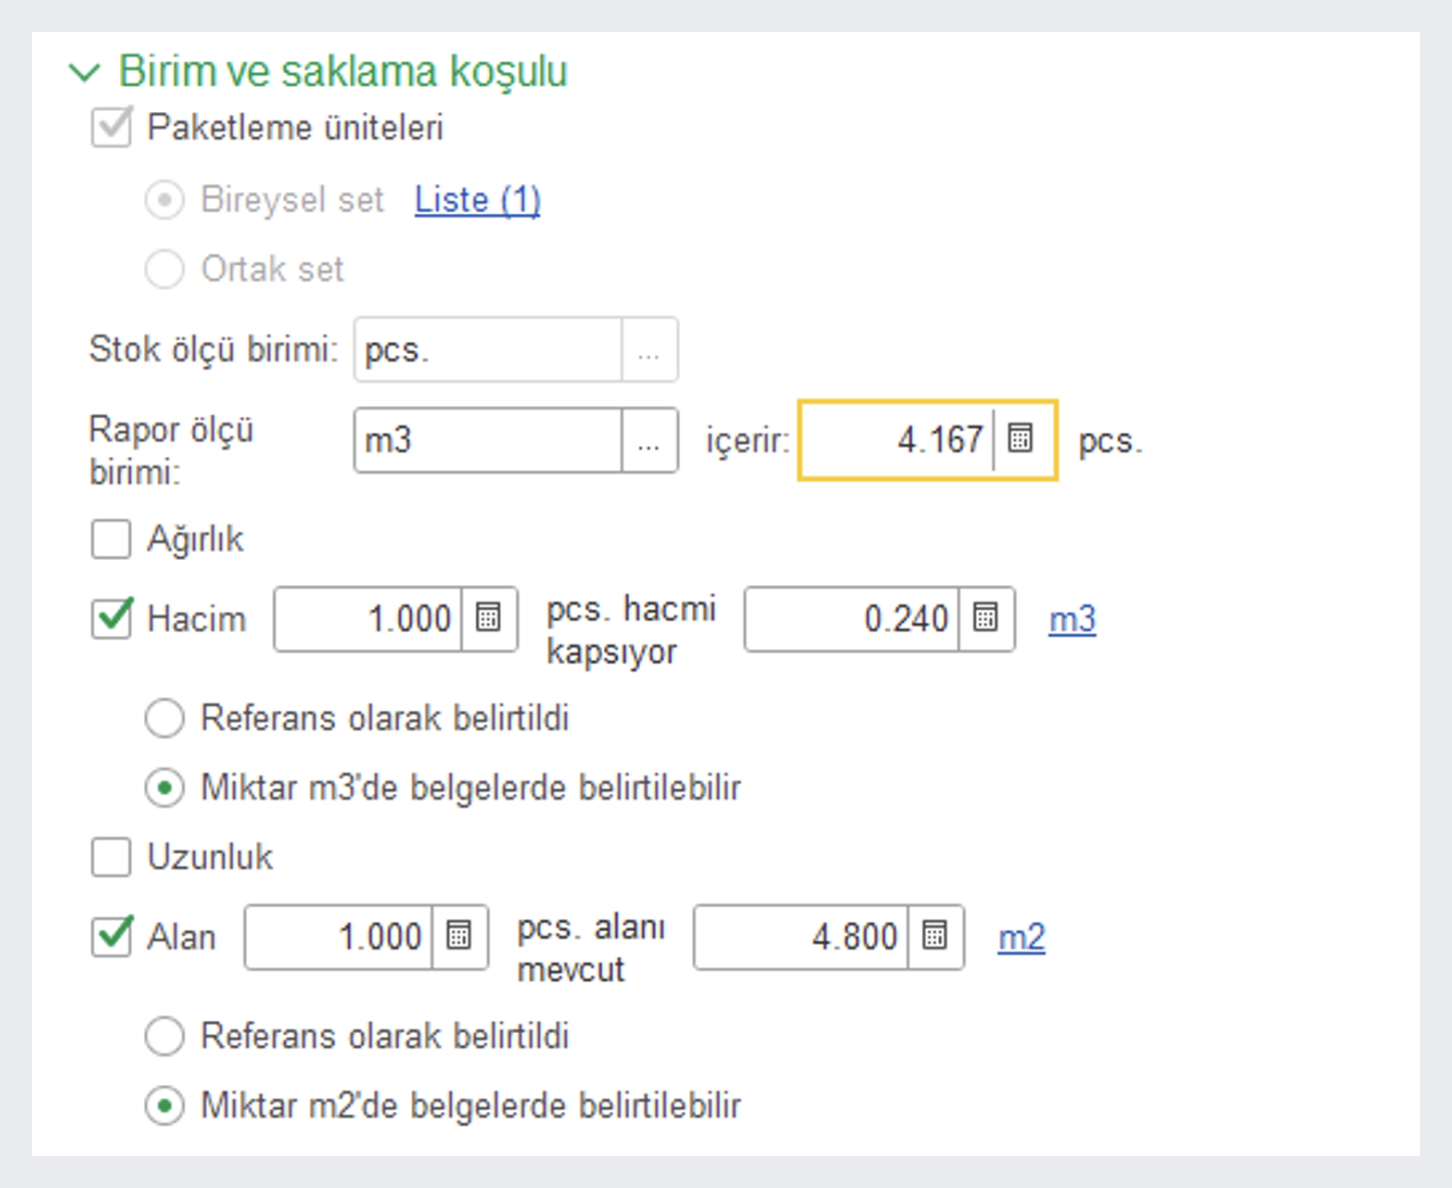The image size is (1452, 1188).
Task: Select Referans olarak belirtildi under Alan
Action: (x=165, y=1036)
